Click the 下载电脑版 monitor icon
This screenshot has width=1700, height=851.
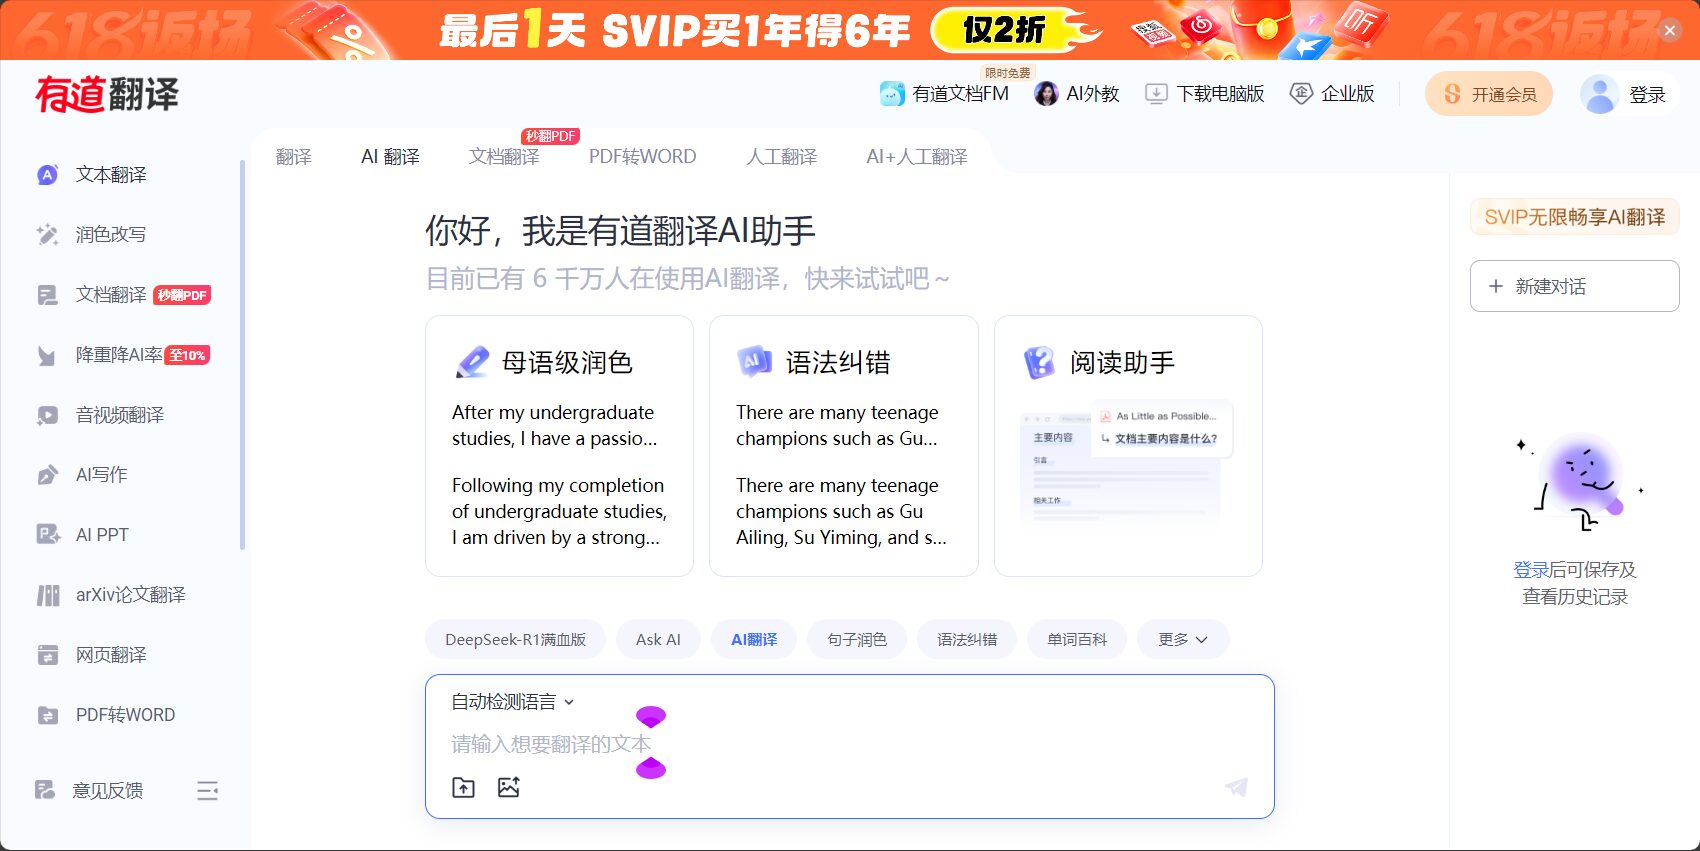pyautogui.click(x=1156, y=94)
